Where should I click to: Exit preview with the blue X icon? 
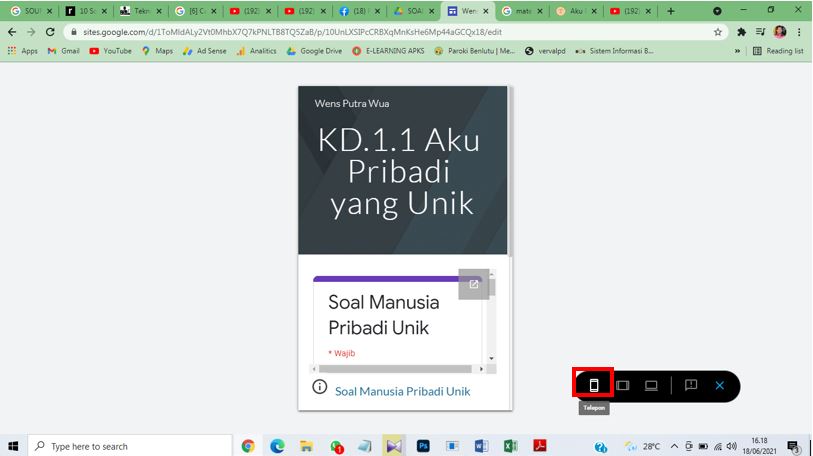coord(719,385)
